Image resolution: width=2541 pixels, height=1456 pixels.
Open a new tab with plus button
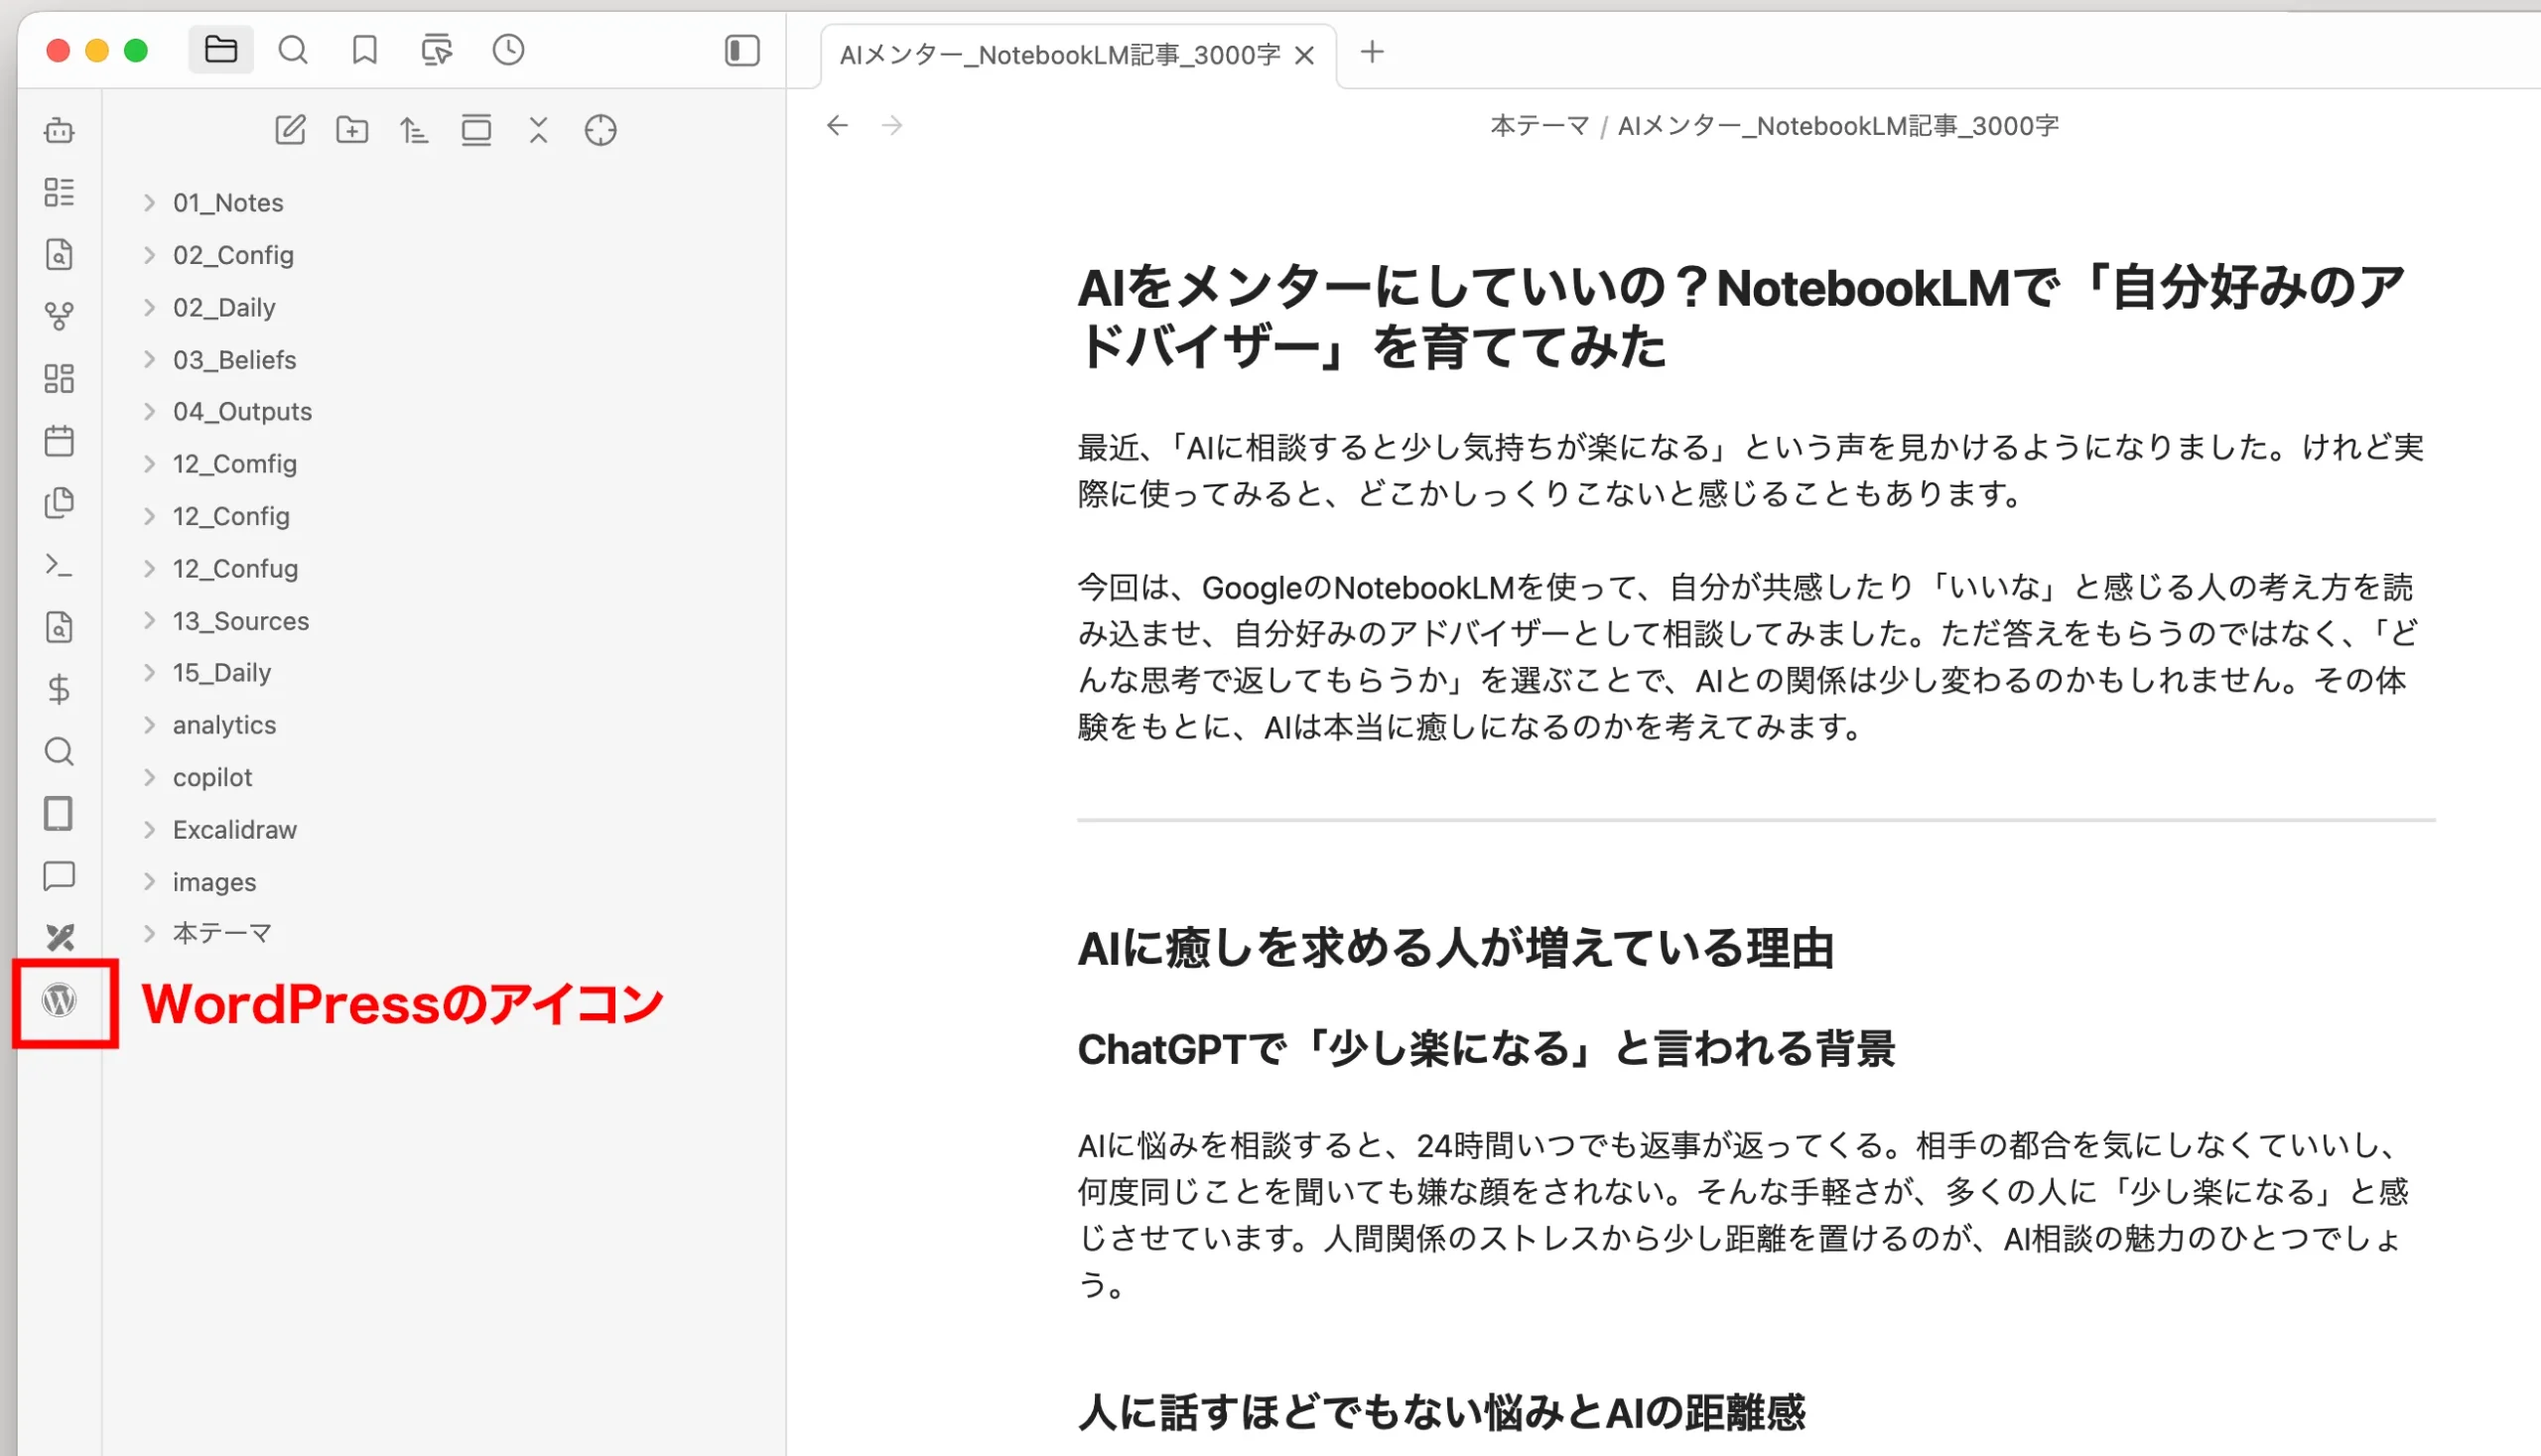pyautogui.click(x=1373, y=52)
